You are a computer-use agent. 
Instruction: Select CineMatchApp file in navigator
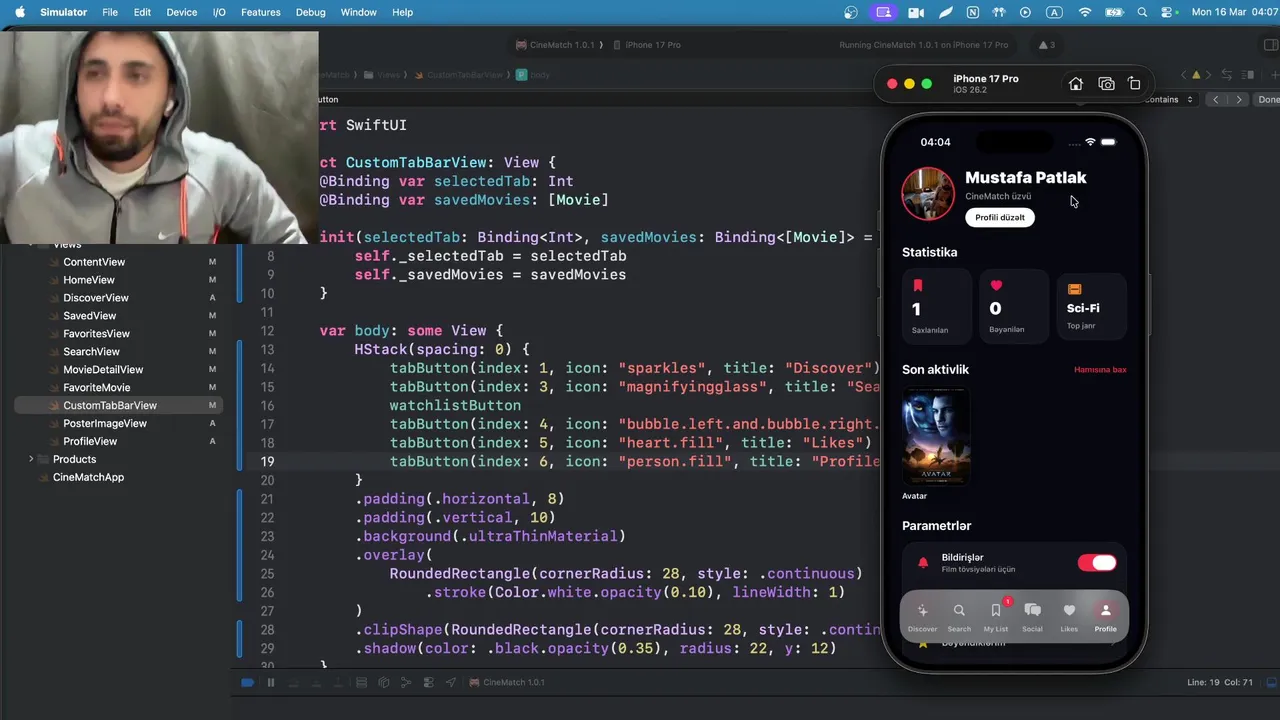pyautogui.click(x=88, y=478)
